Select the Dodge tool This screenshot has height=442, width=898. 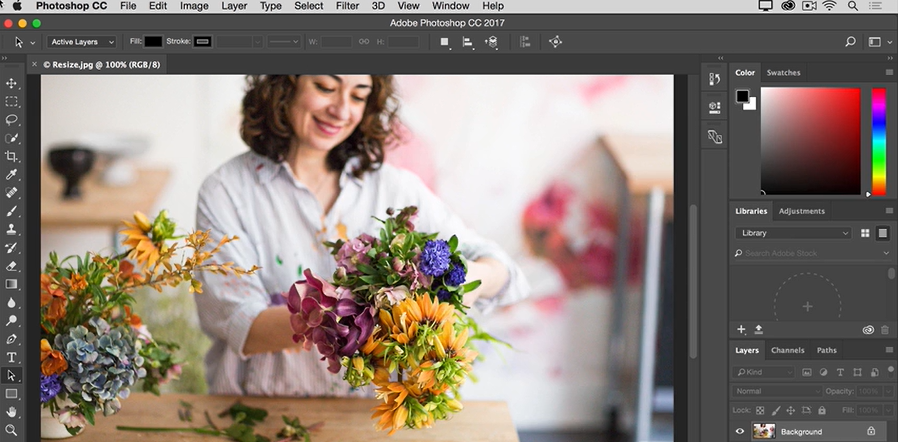[x=11, y=321]
